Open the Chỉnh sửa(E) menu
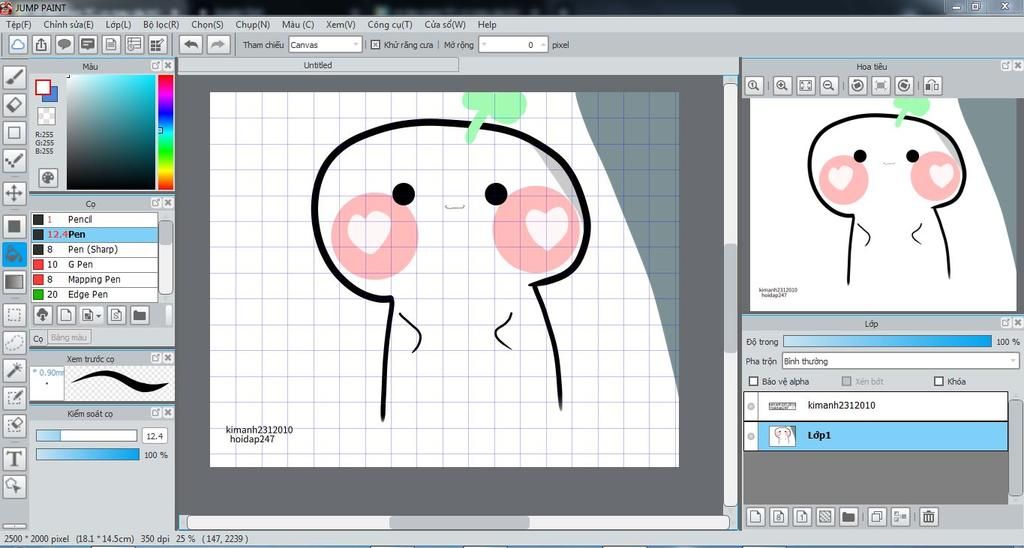This screenshot has height=548, width=1024. (69, 25)
